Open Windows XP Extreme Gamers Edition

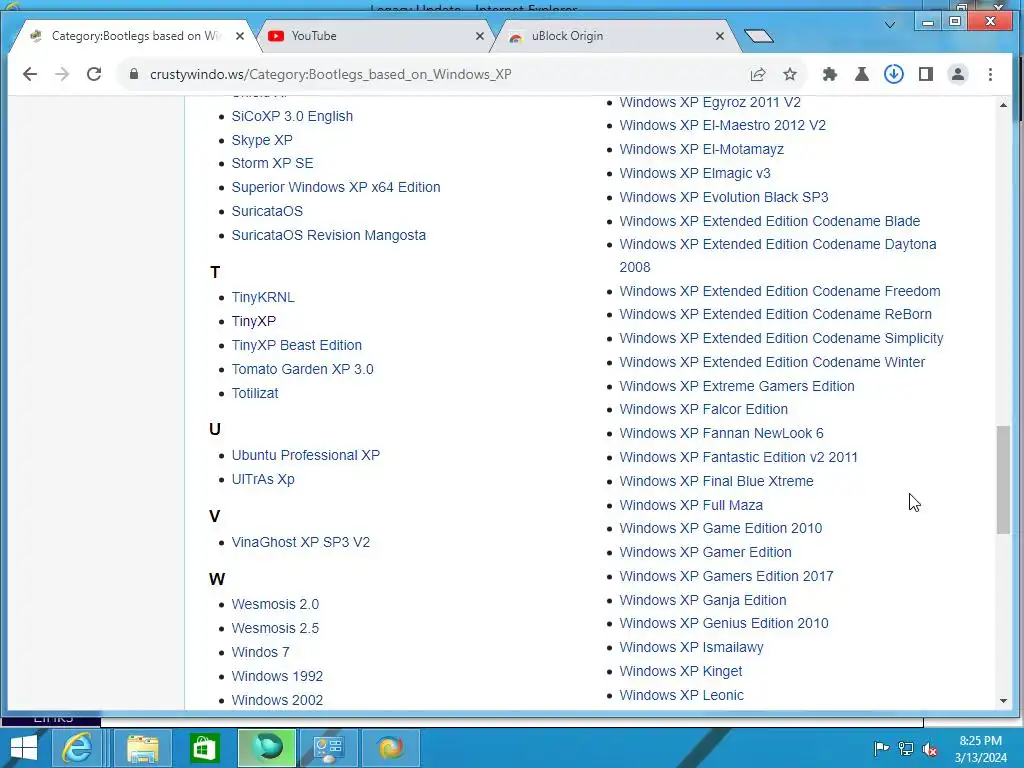tap(737, 386)
